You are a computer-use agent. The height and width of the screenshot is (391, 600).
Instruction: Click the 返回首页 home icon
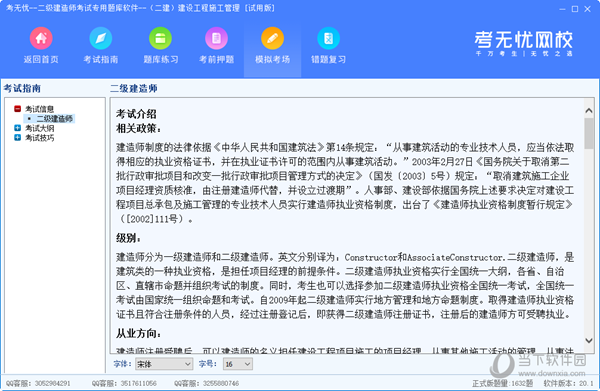41,38
